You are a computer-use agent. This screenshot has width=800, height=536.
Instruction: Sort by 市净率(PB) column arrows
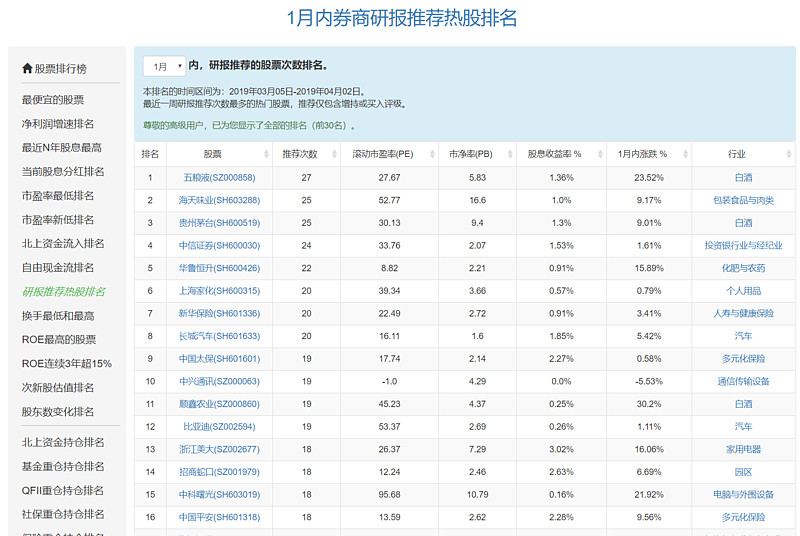click(510, 154)
